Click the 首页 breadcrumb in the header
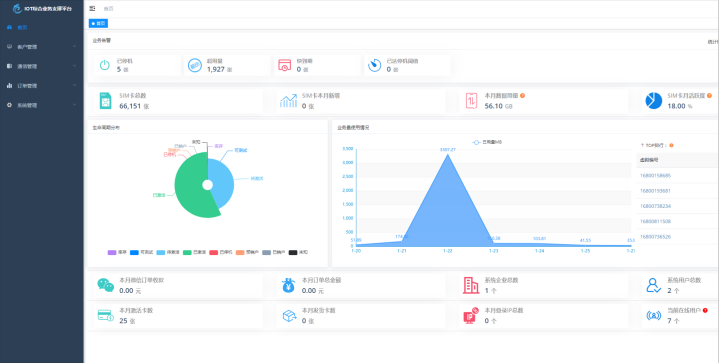 click(108, 8)
